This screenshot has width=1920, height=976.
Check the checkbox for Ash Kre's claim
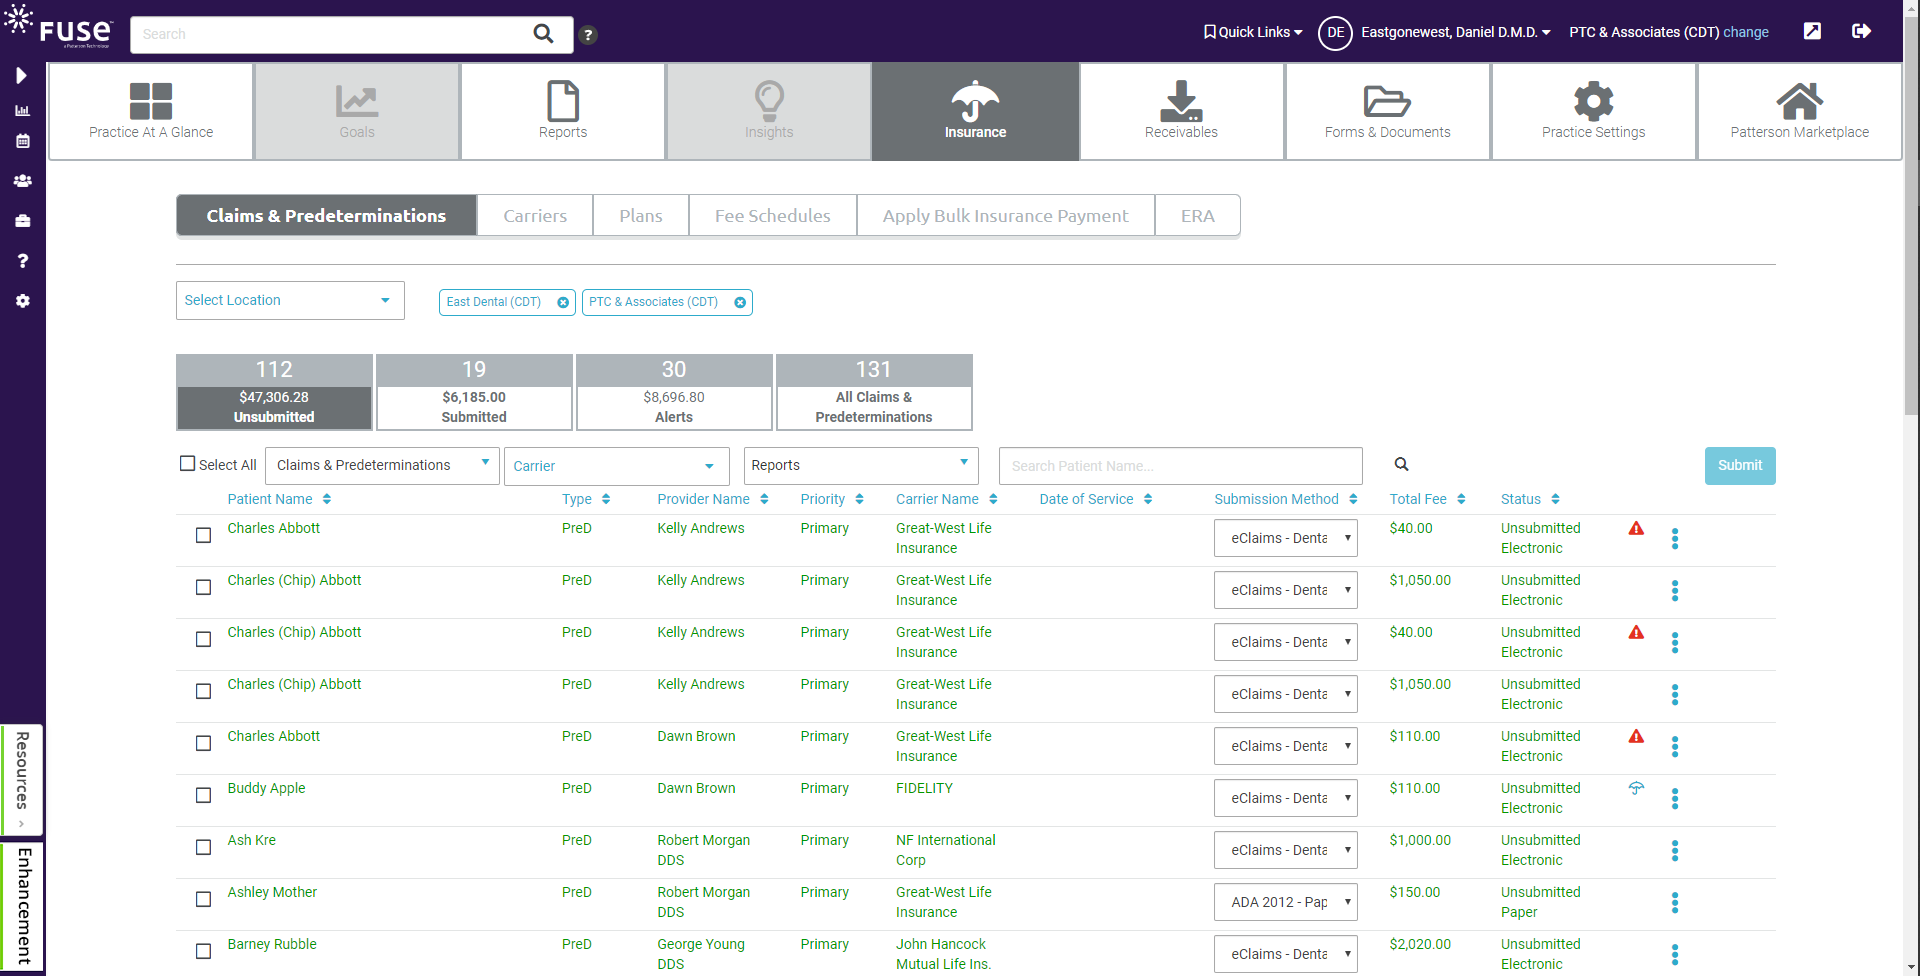click(203, 847)
